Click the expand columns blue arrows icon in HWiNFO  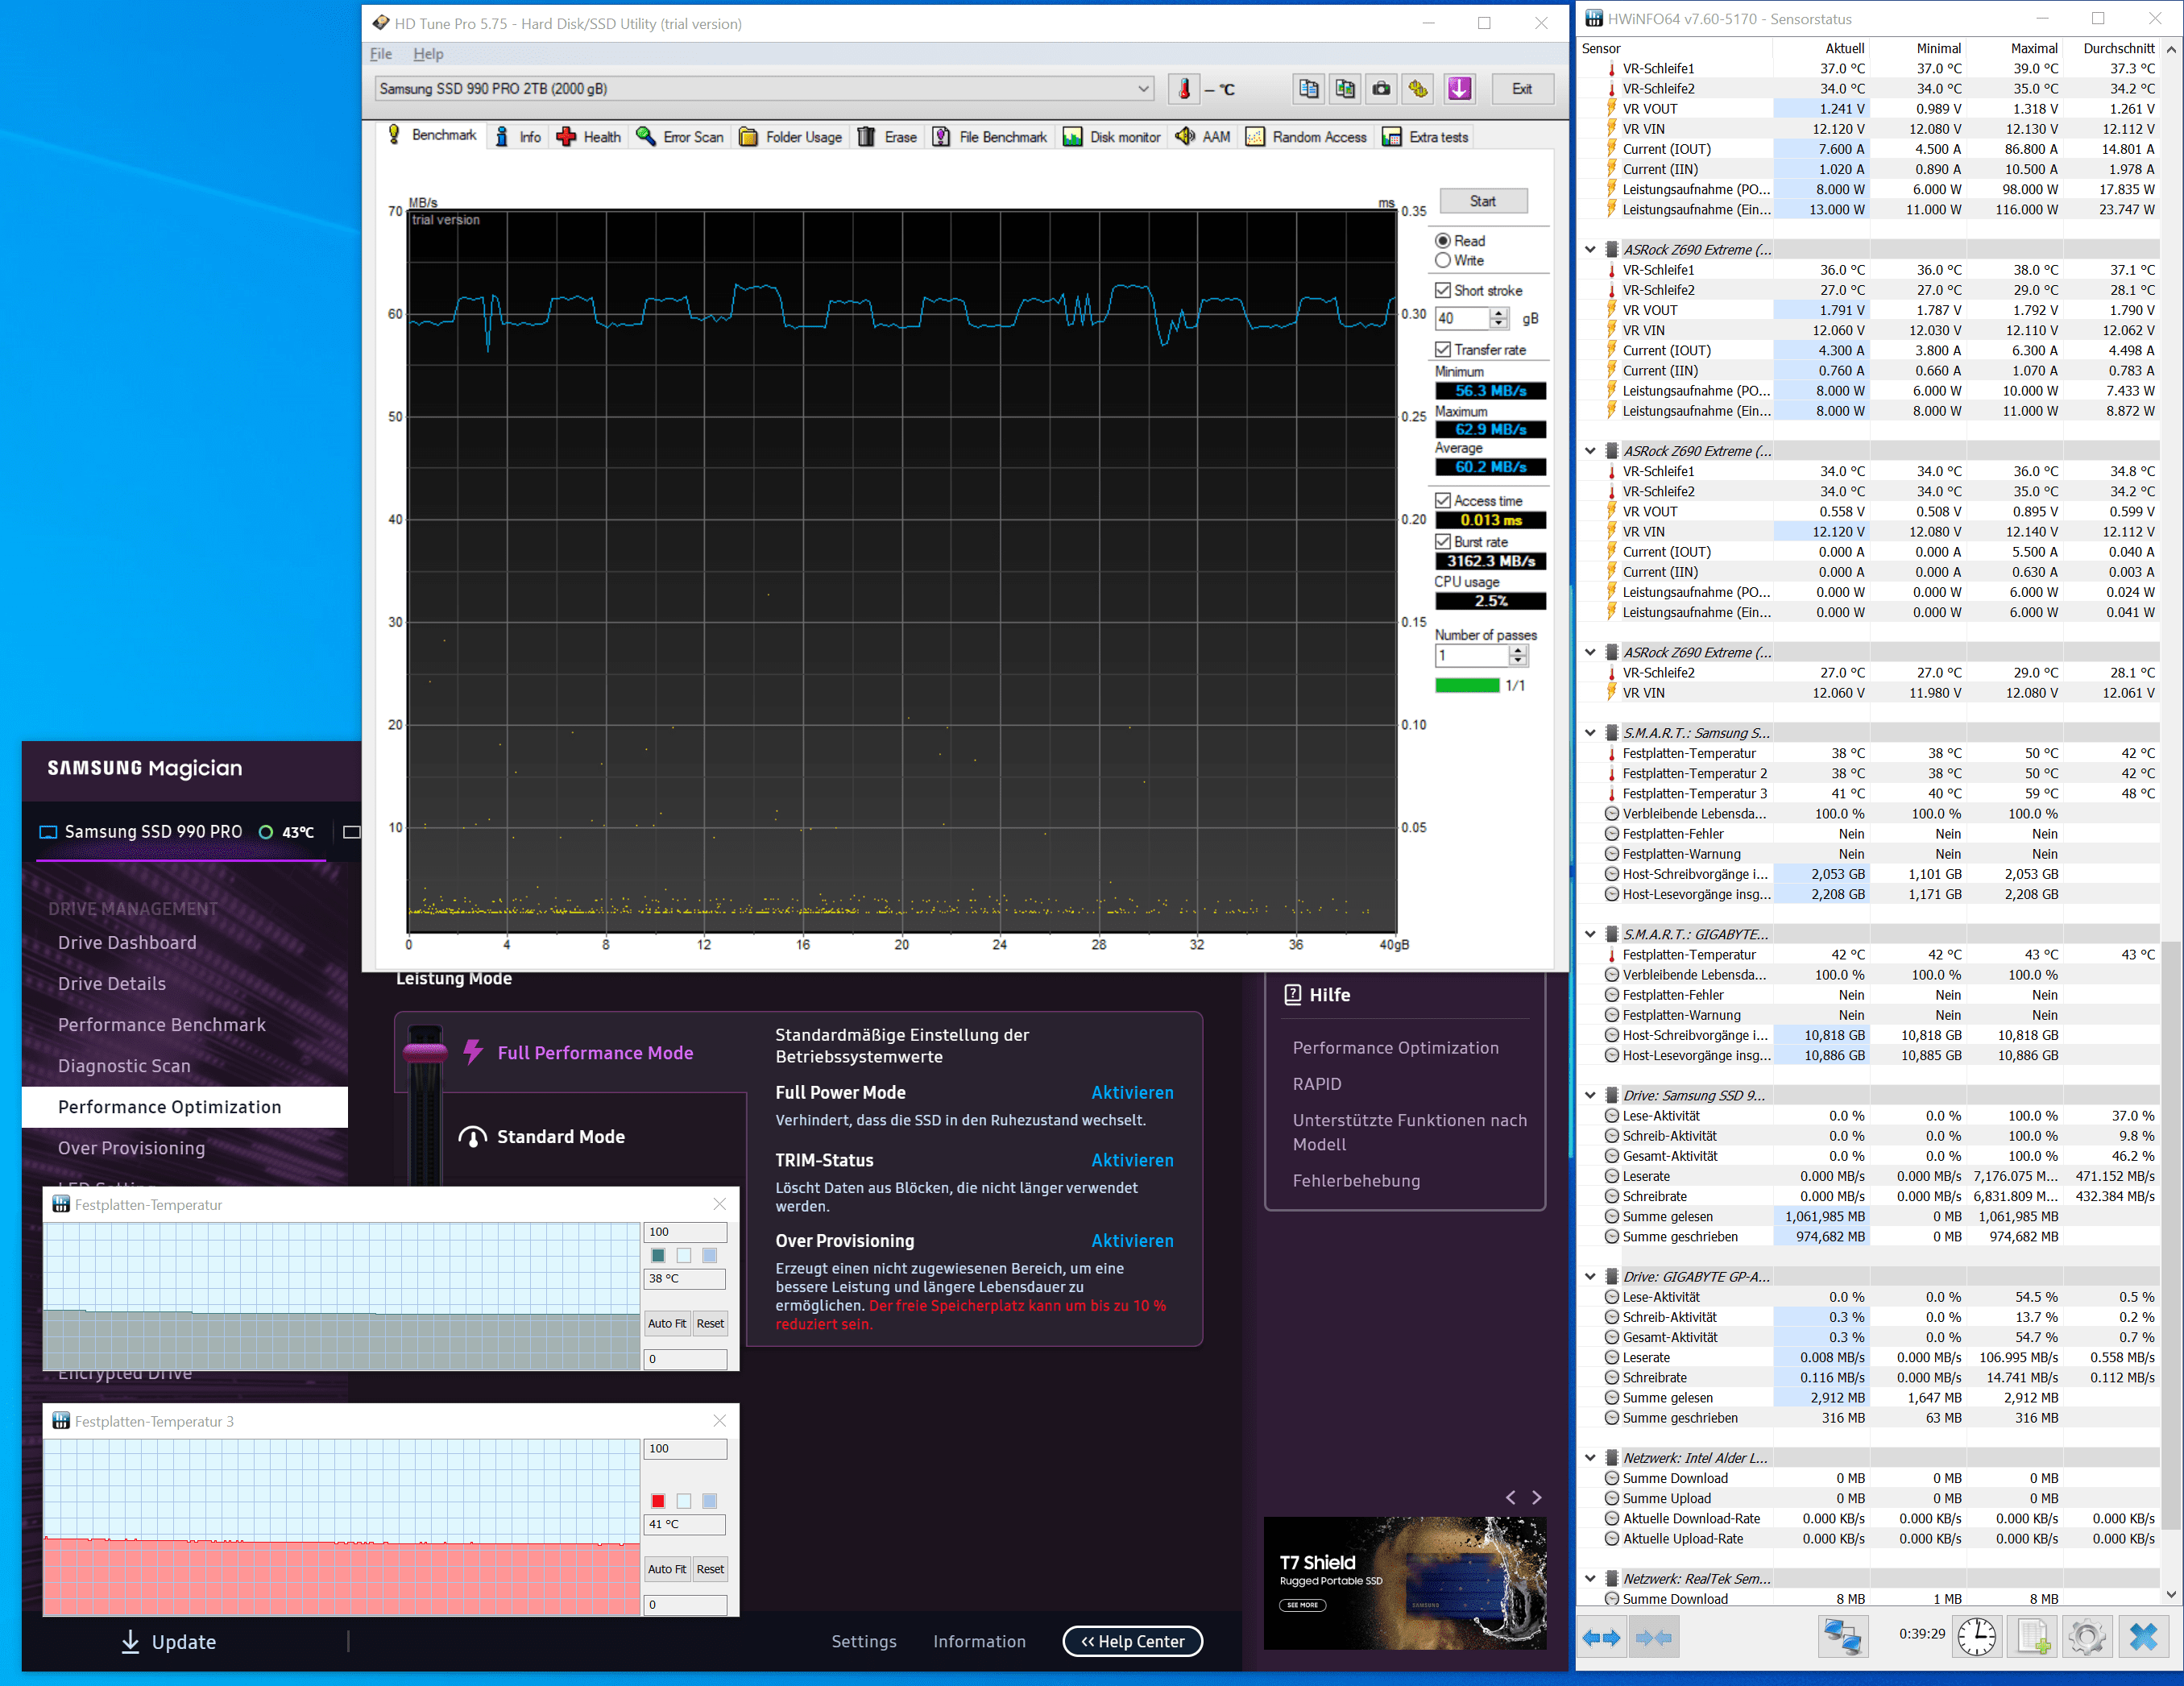(x=1601, y=1638)
